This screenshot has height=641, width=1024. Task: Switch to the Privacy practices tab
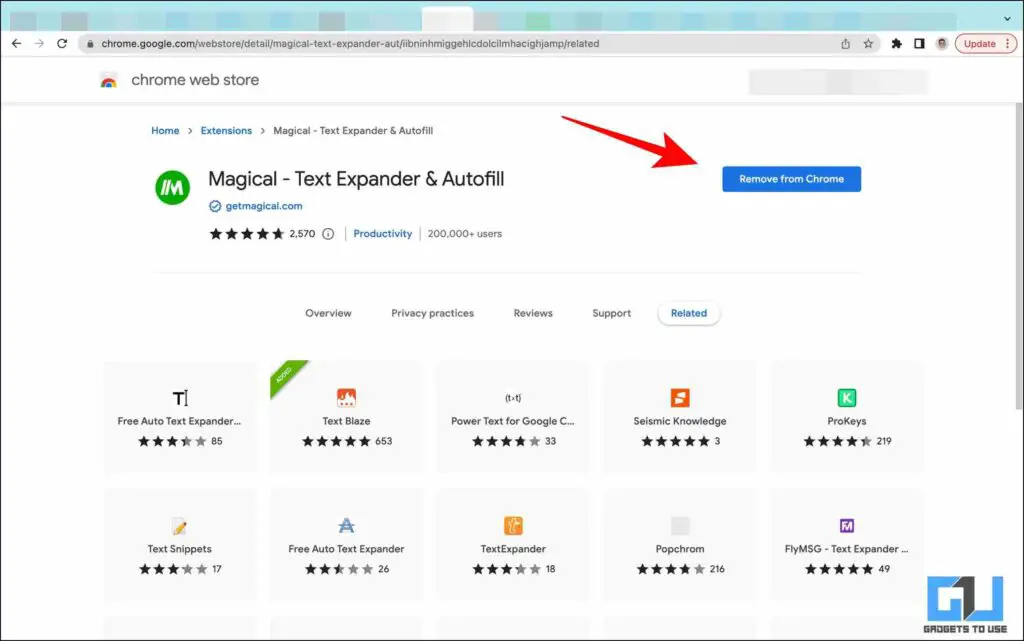click(x=432, y=313)
